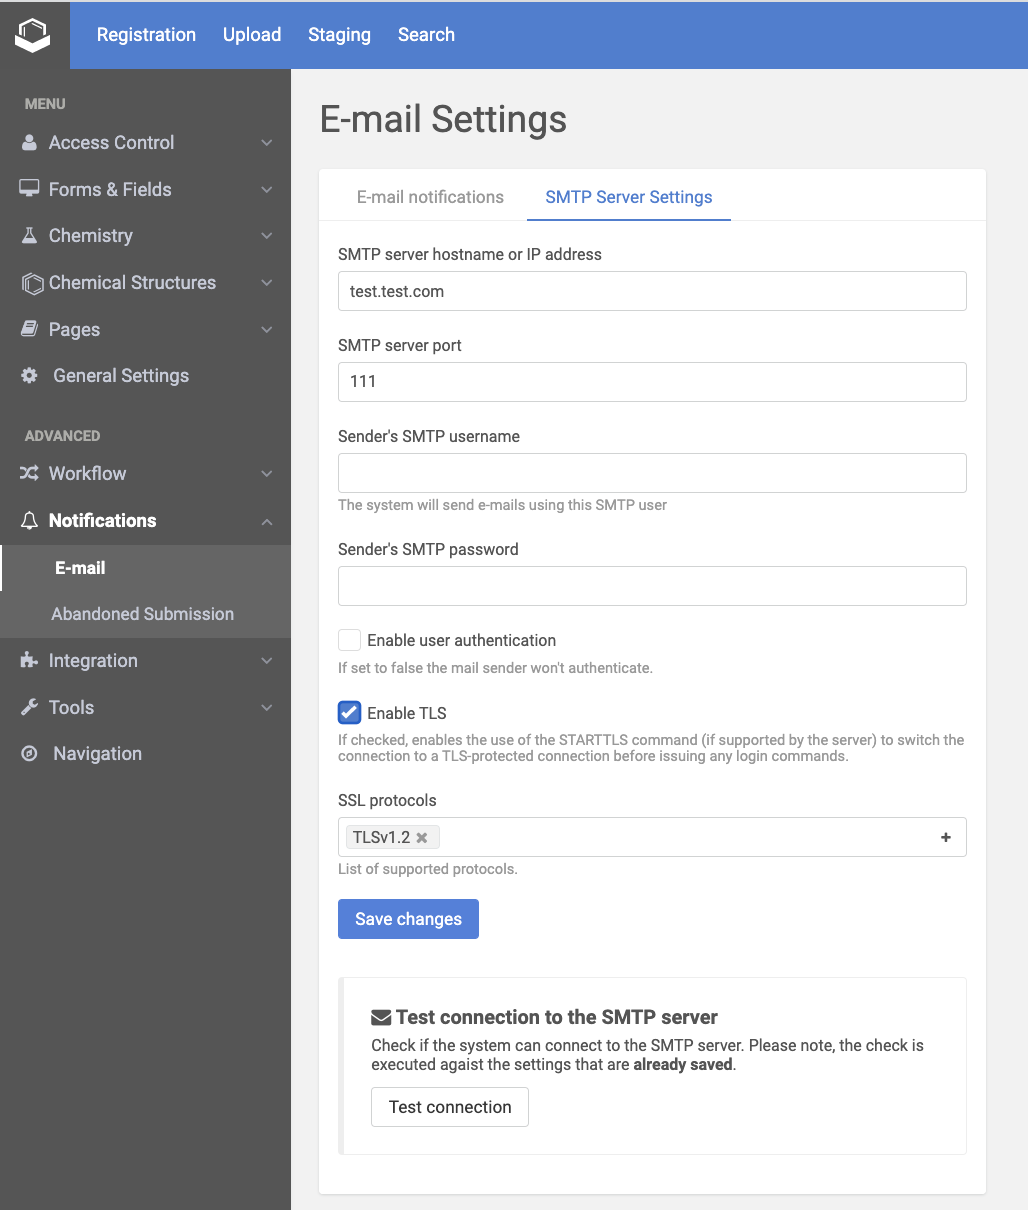Image resolution: width=1028 pixels, height=1210 pixels.
Task: Click the General Settings gear icon
Action: [30, 376]
